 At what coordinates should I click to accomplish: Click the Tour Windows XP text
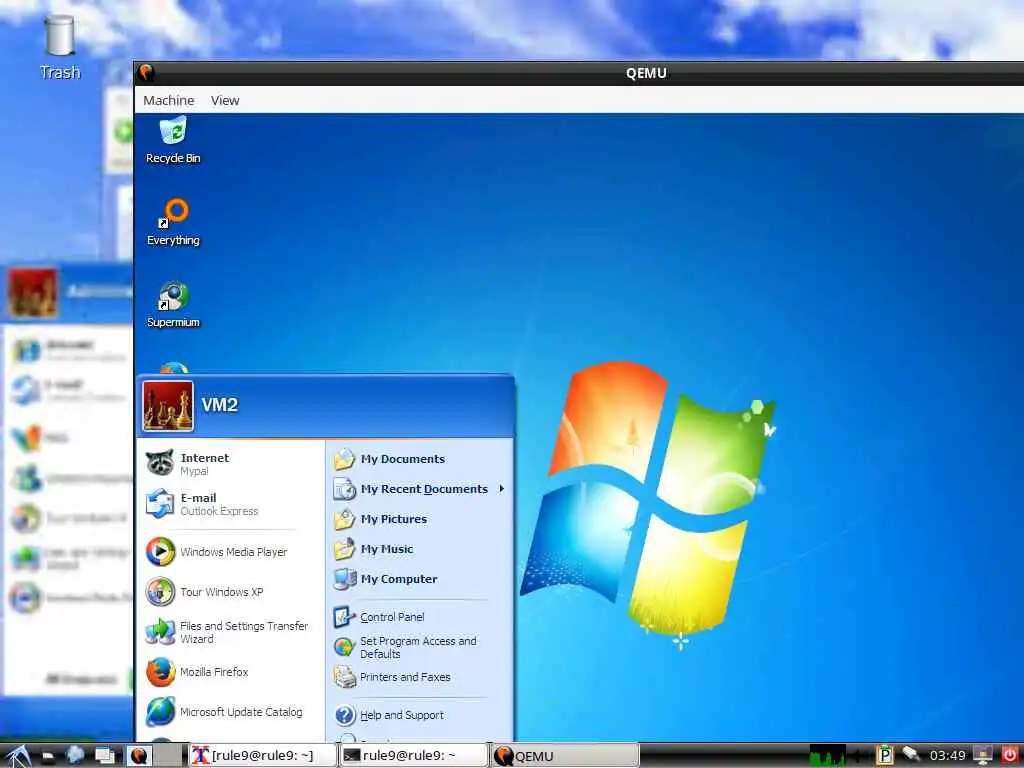pyautogui.click(x=221, y=592)
